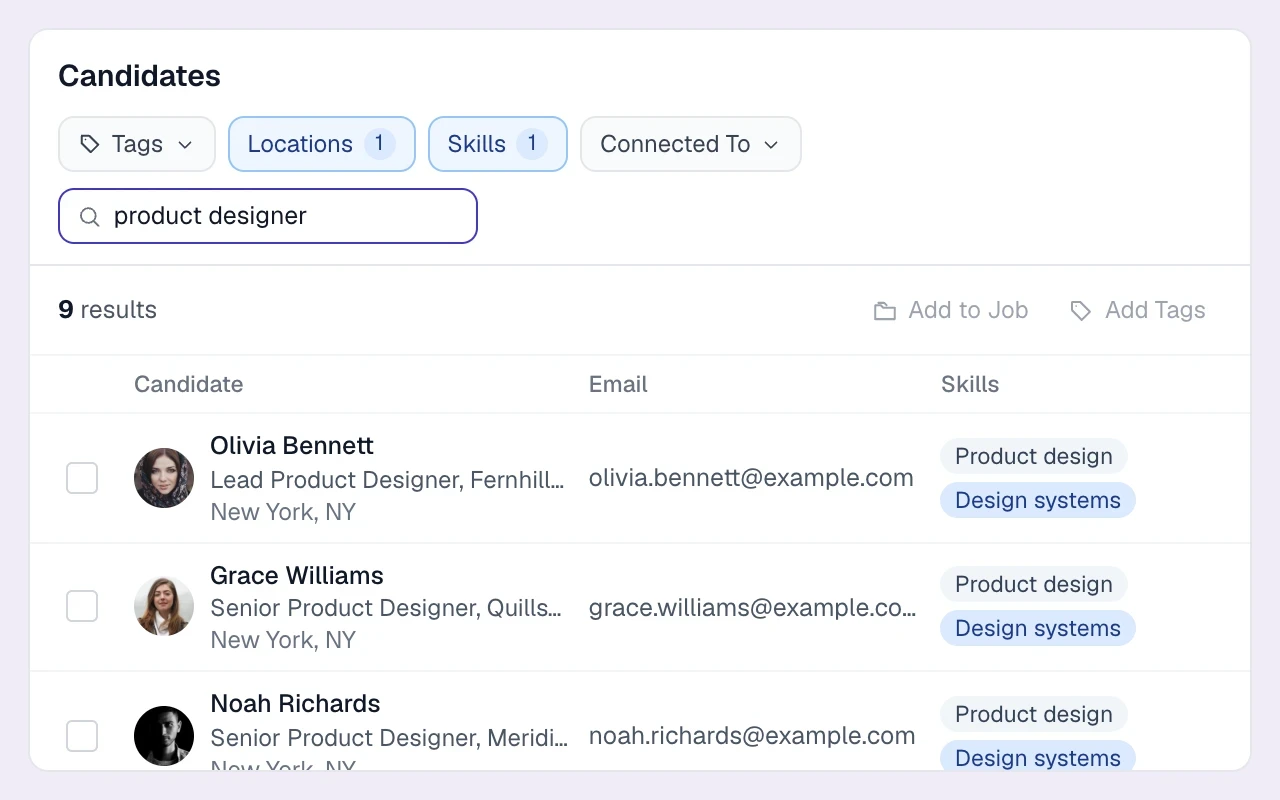Open Noah Richards' avatar photo

[x=164, y=736]
